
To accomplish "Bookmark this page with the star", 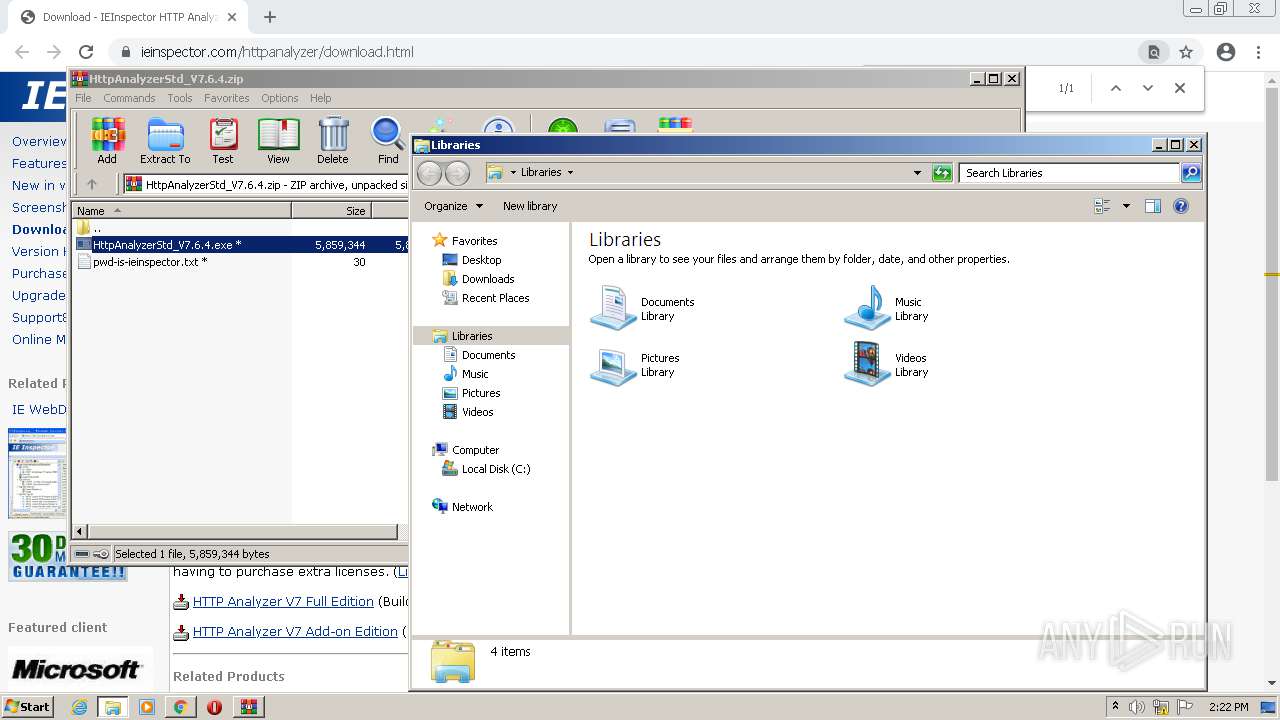I will [1186, 52].
